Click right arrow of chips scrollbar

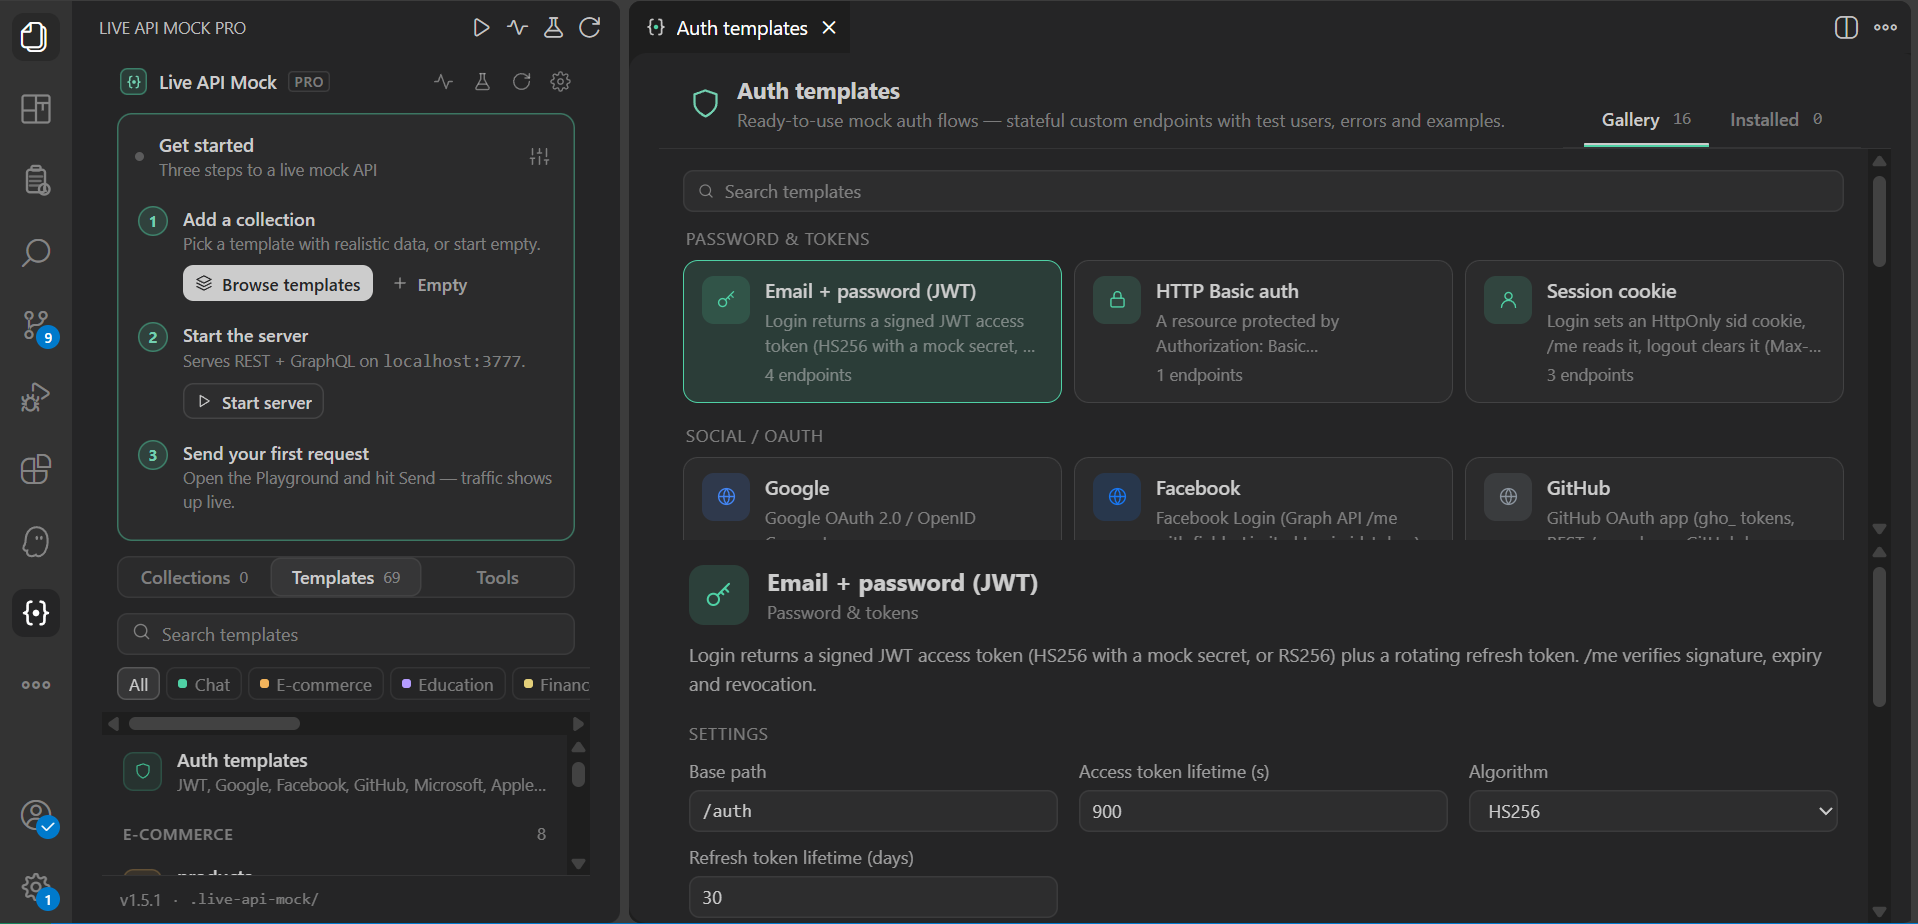[x=578, y=723]
